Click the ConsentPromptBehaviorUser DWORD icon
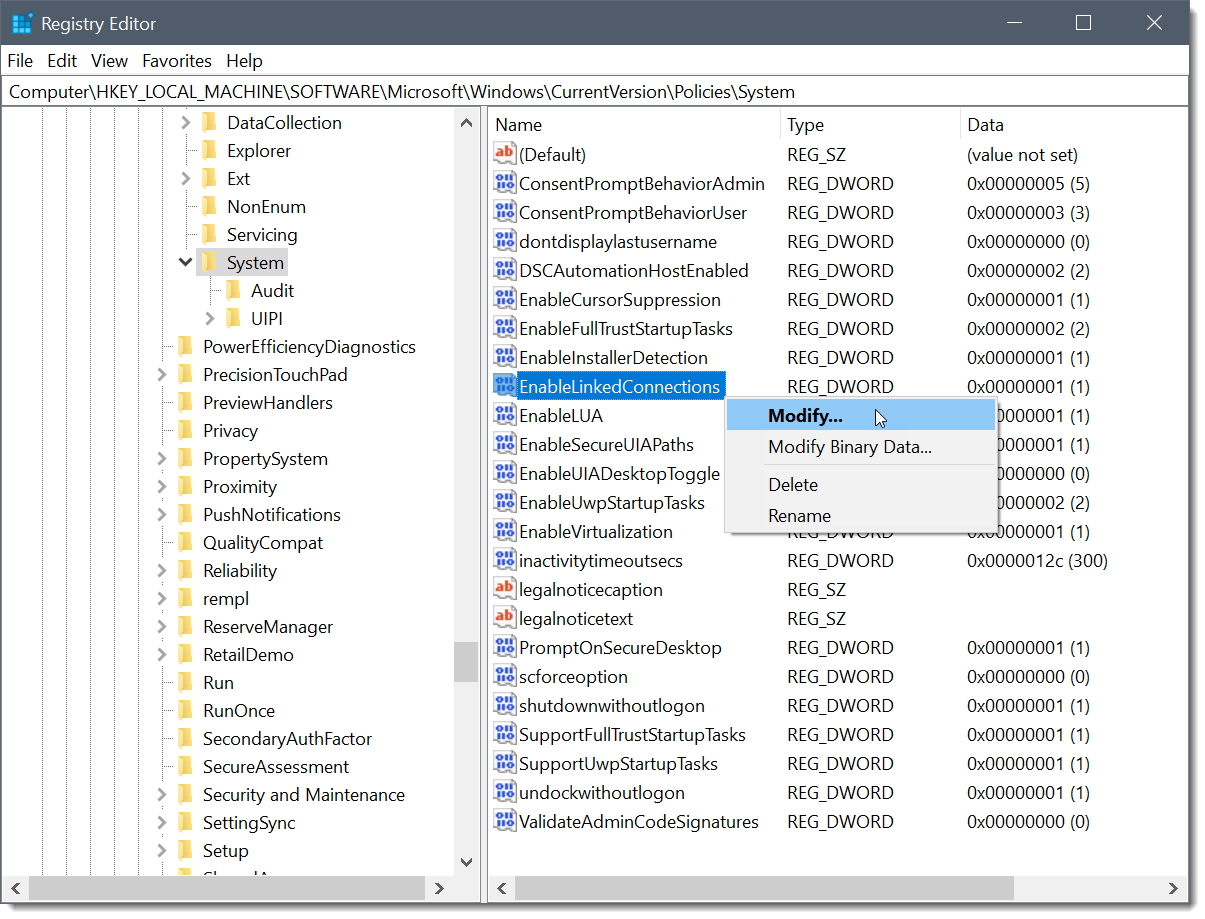1205x919 pixels. coord(505,212)
